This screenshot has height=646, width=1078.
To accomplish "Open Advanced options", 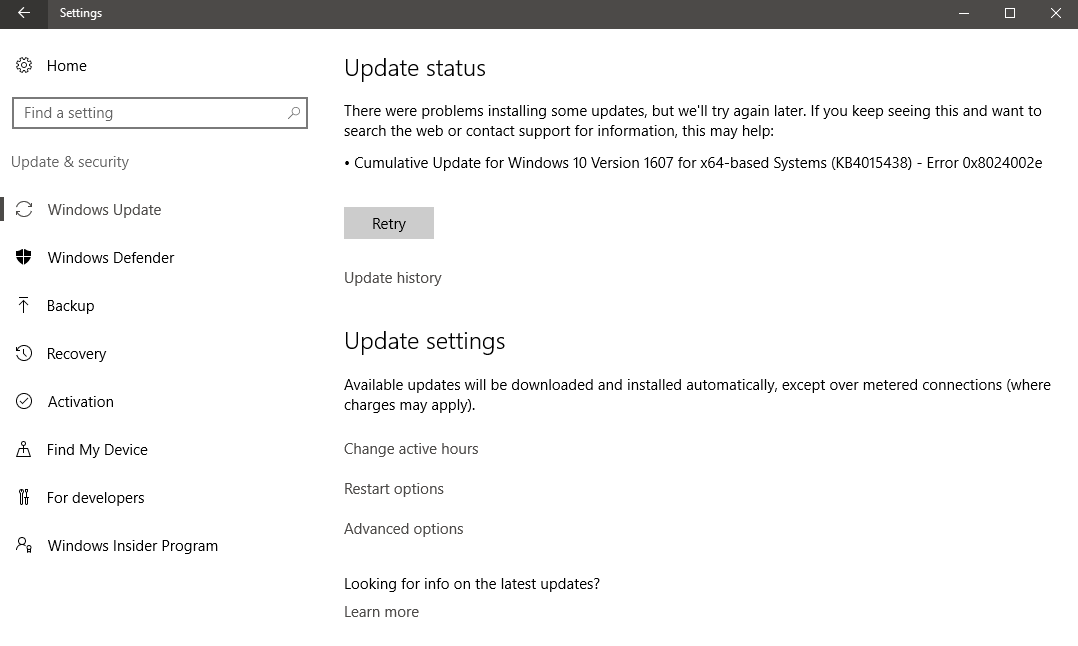I will pyautogui.click(x=404, y=528).
